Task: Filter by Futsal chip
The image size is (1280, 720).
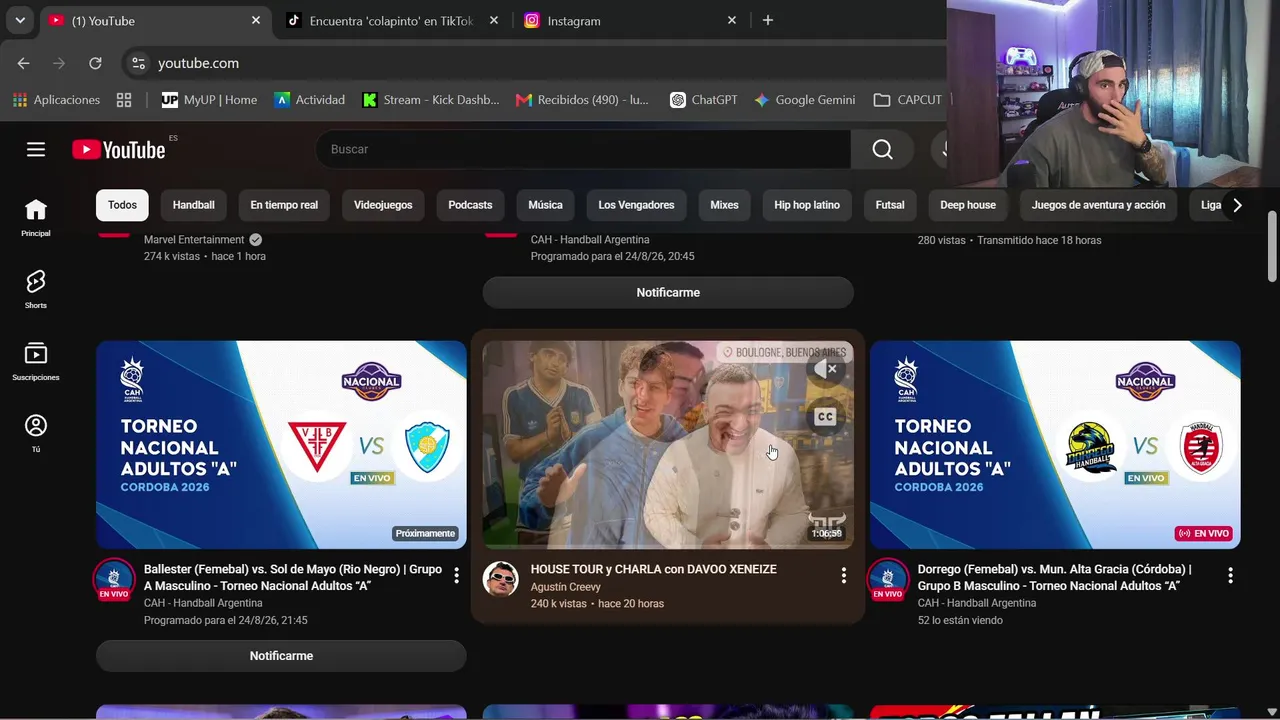Action: (890, 205)
